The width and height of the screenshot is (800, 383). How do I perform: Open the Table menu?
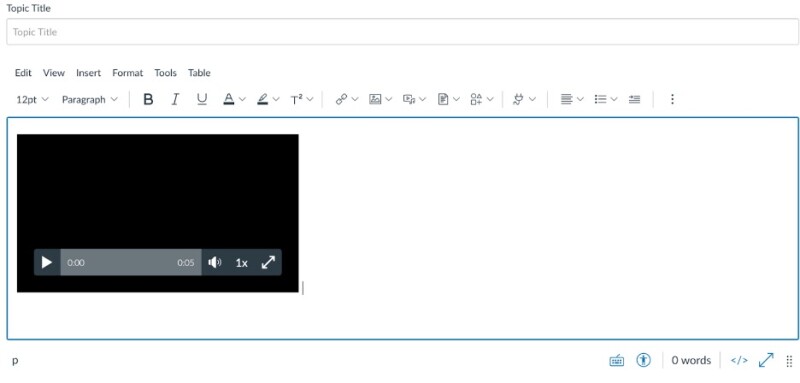coord(199,73)
